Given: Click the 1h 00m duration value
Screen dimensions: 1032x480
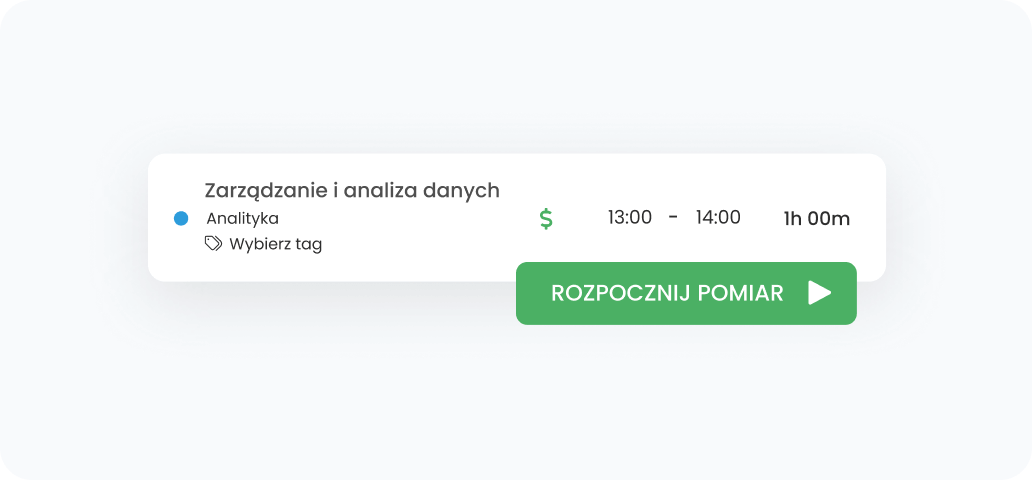Looking at the screenshot, I should [816, 219].
